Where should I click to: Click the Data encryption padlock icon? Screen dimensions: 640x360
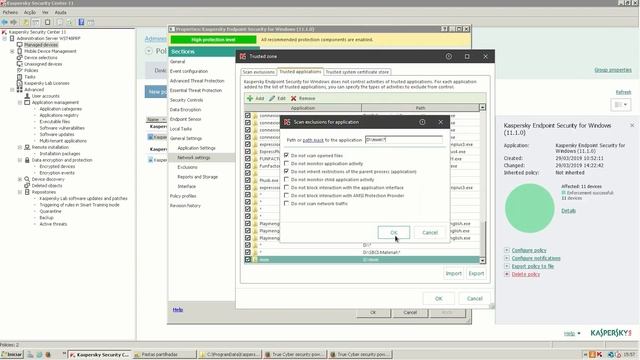(x=27, y=160)
